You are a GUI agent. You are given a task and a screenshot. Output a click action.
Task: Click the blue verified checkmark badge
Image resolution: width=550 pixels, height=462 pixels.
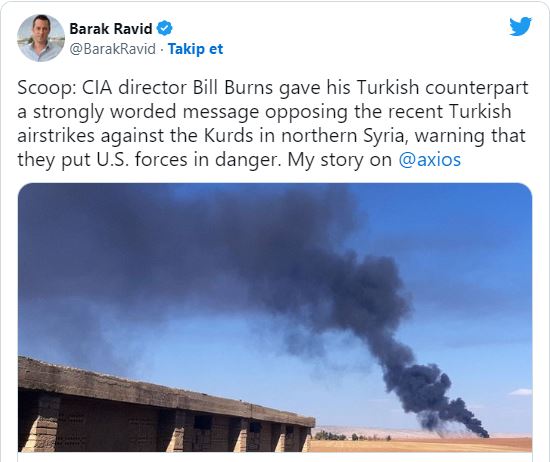coord(164,28)
